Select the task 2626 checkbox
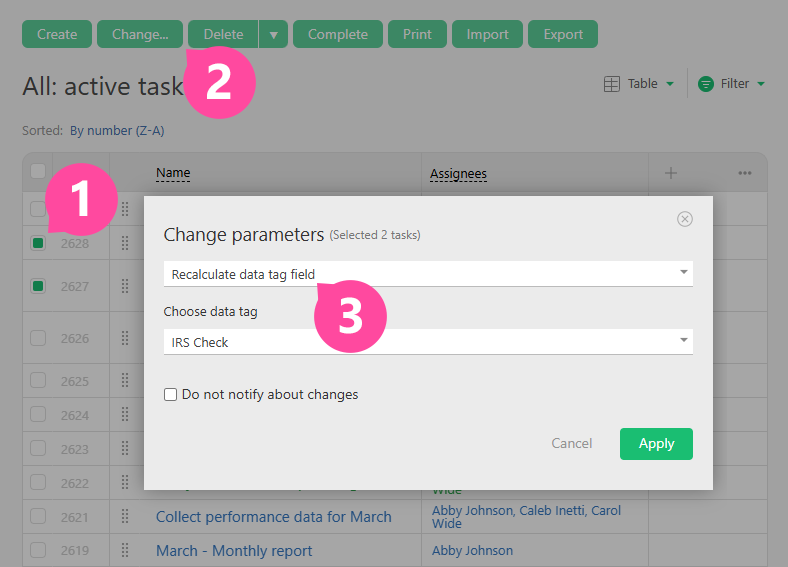 (x=38, y=338)
